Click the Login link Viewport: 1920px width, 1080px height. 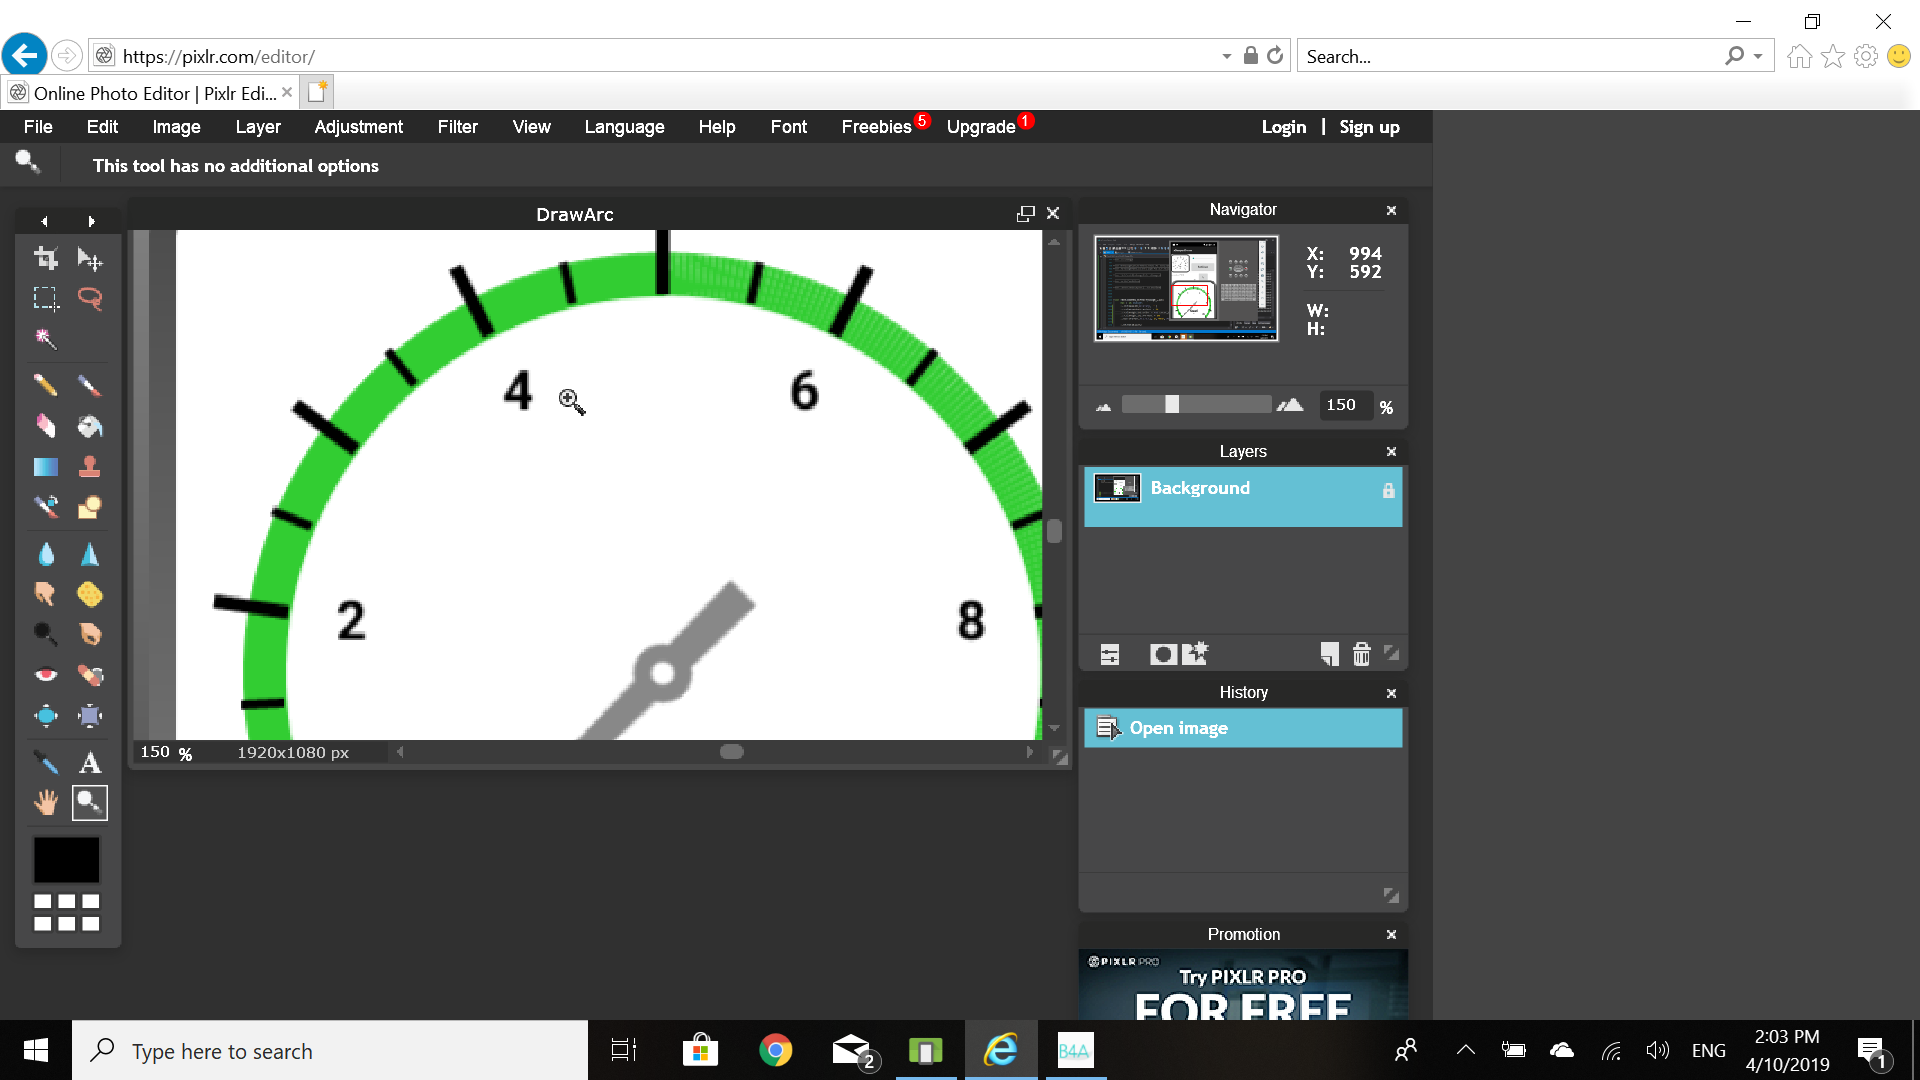click(1283, 127)
